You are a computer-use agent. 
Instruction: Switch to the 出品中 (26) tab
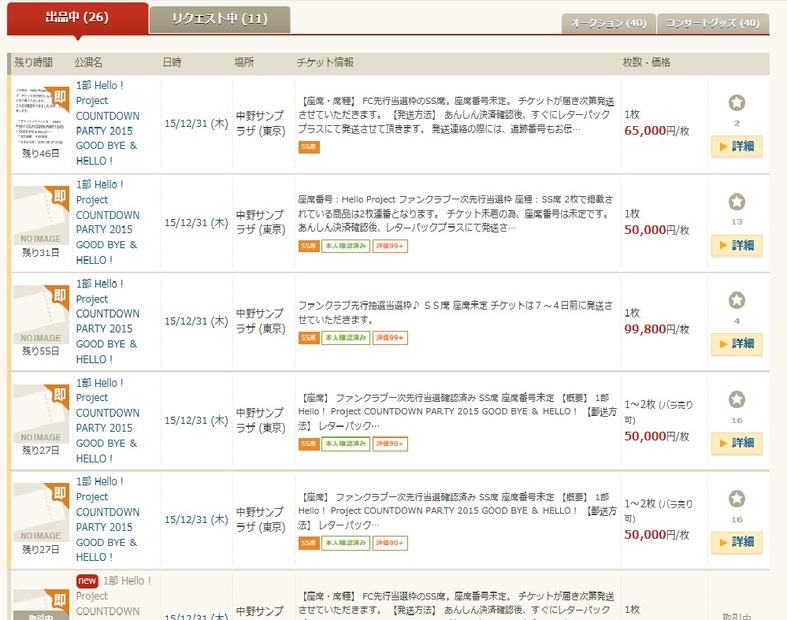tap(77, 18)
